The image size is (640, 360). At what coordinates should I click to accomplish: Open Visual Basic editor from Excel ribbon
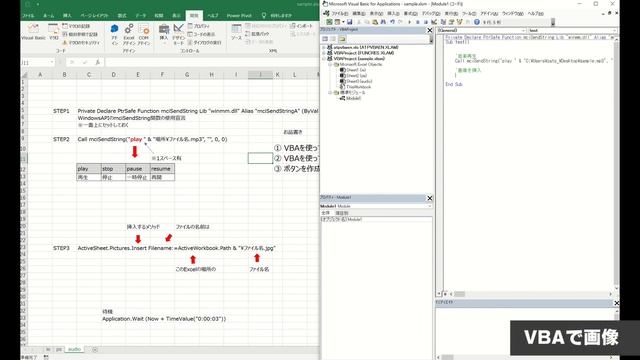33,32
